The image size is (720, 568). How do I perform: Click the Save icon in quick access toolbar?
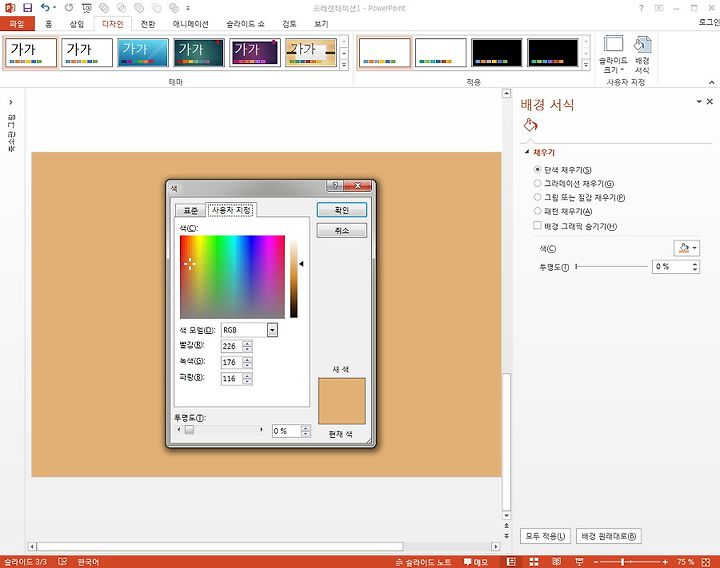point(28,8)
